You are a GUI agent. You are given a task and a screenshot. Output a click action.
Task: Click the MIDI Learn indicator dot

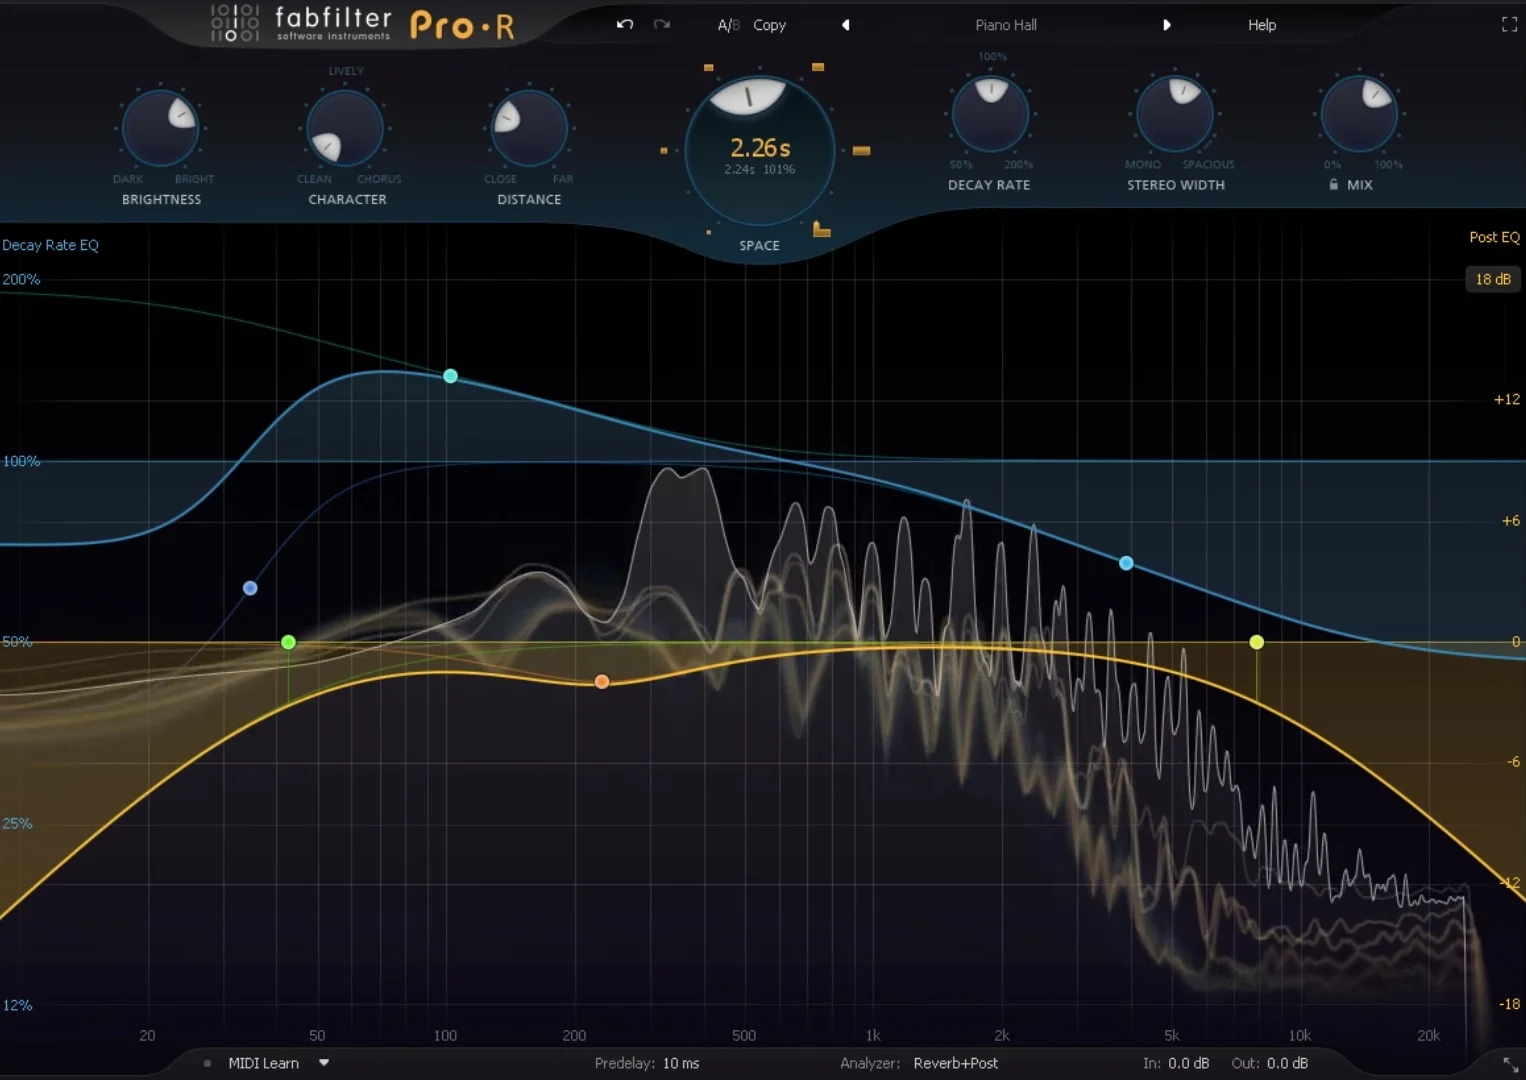click(x=207, y=1063)
